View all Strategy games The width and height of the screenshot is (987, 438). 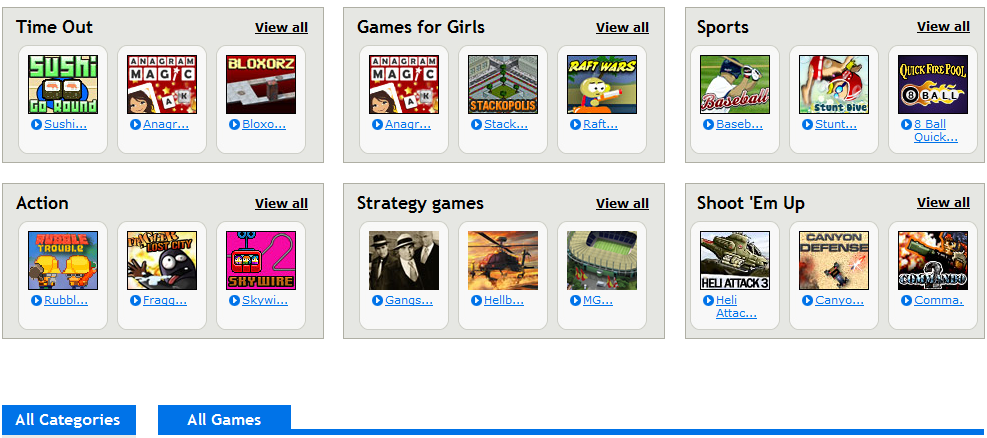pos(622,204)
